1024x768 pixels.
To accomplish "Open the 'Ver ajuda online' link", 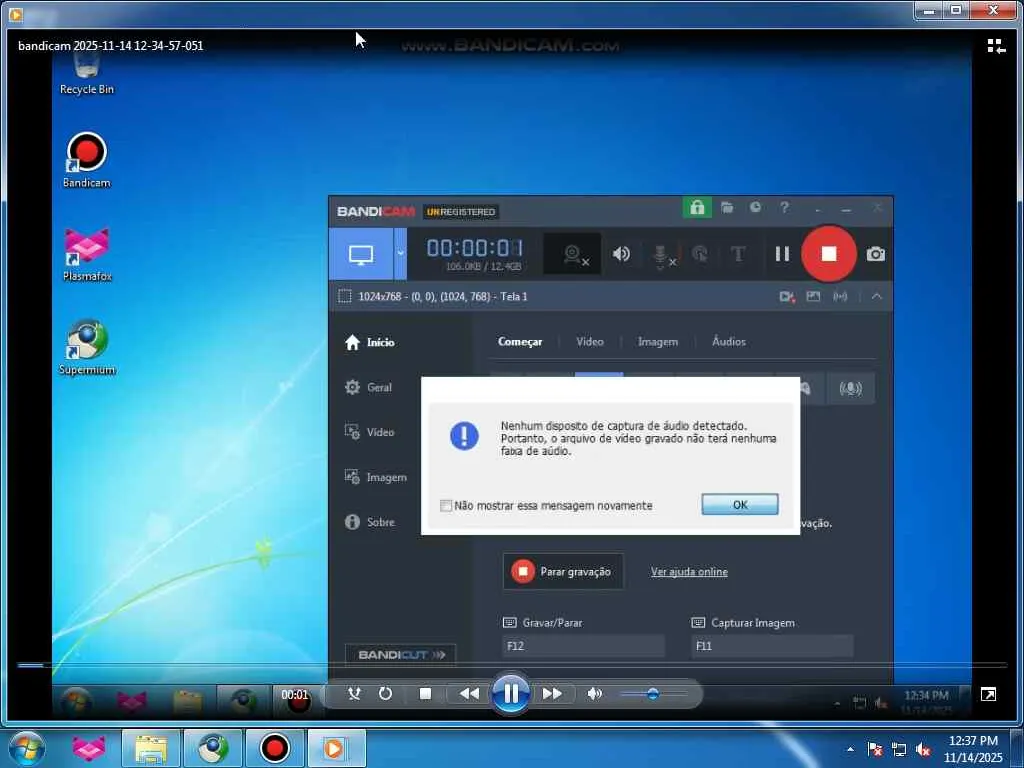I will (689, 572).
